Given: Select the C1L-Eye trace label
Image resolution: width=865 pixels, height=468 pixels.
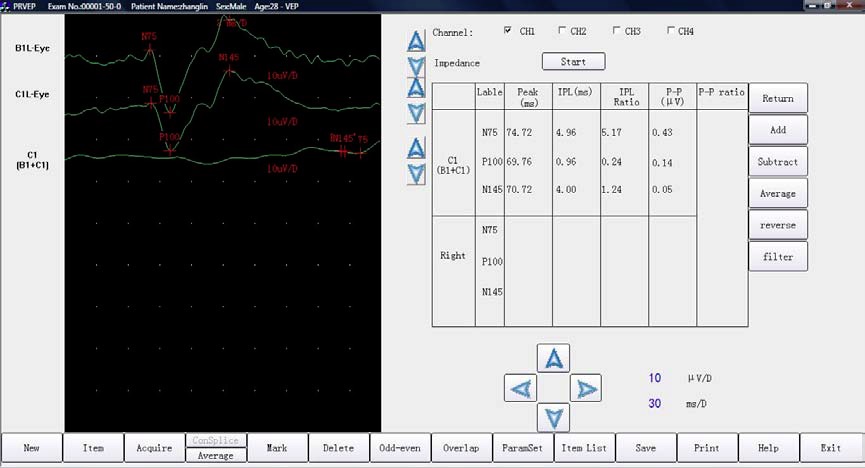Looking at the screenshot, I should tap(33, 94).
